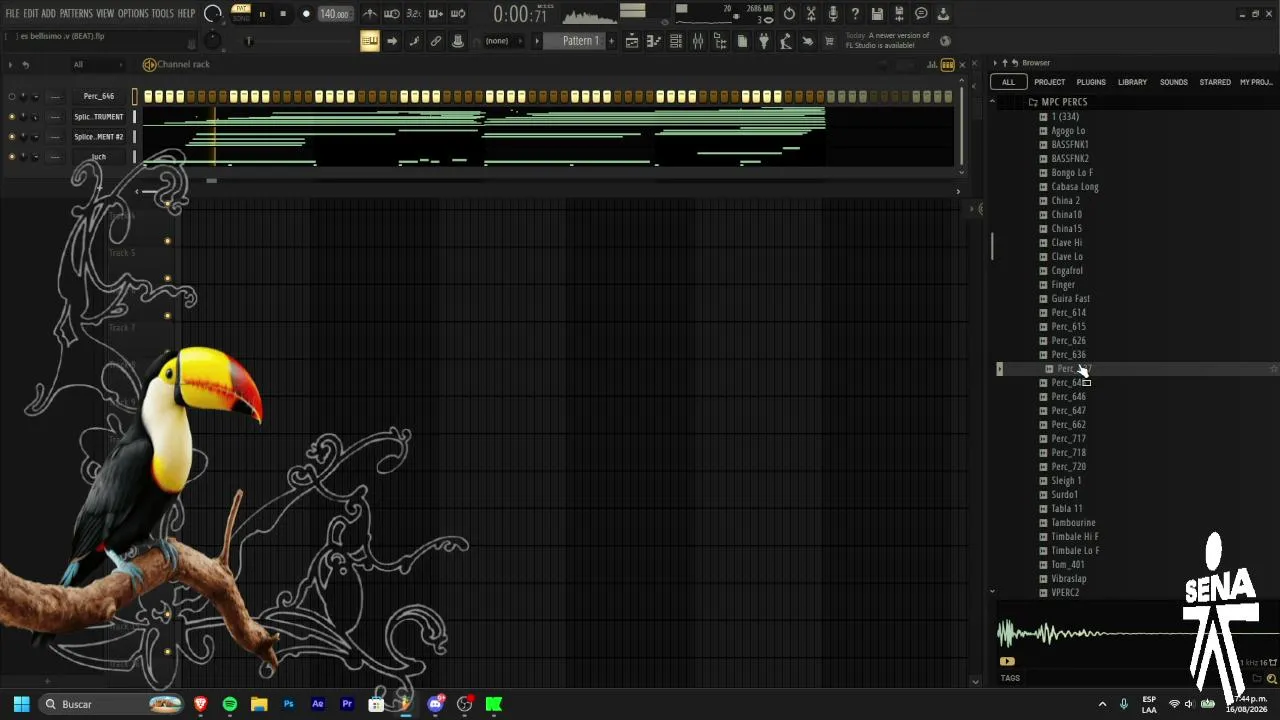The height and width of the screenshot is (720, 1280).
Task: Pause playback with the transport button
Action: [262, 14]
